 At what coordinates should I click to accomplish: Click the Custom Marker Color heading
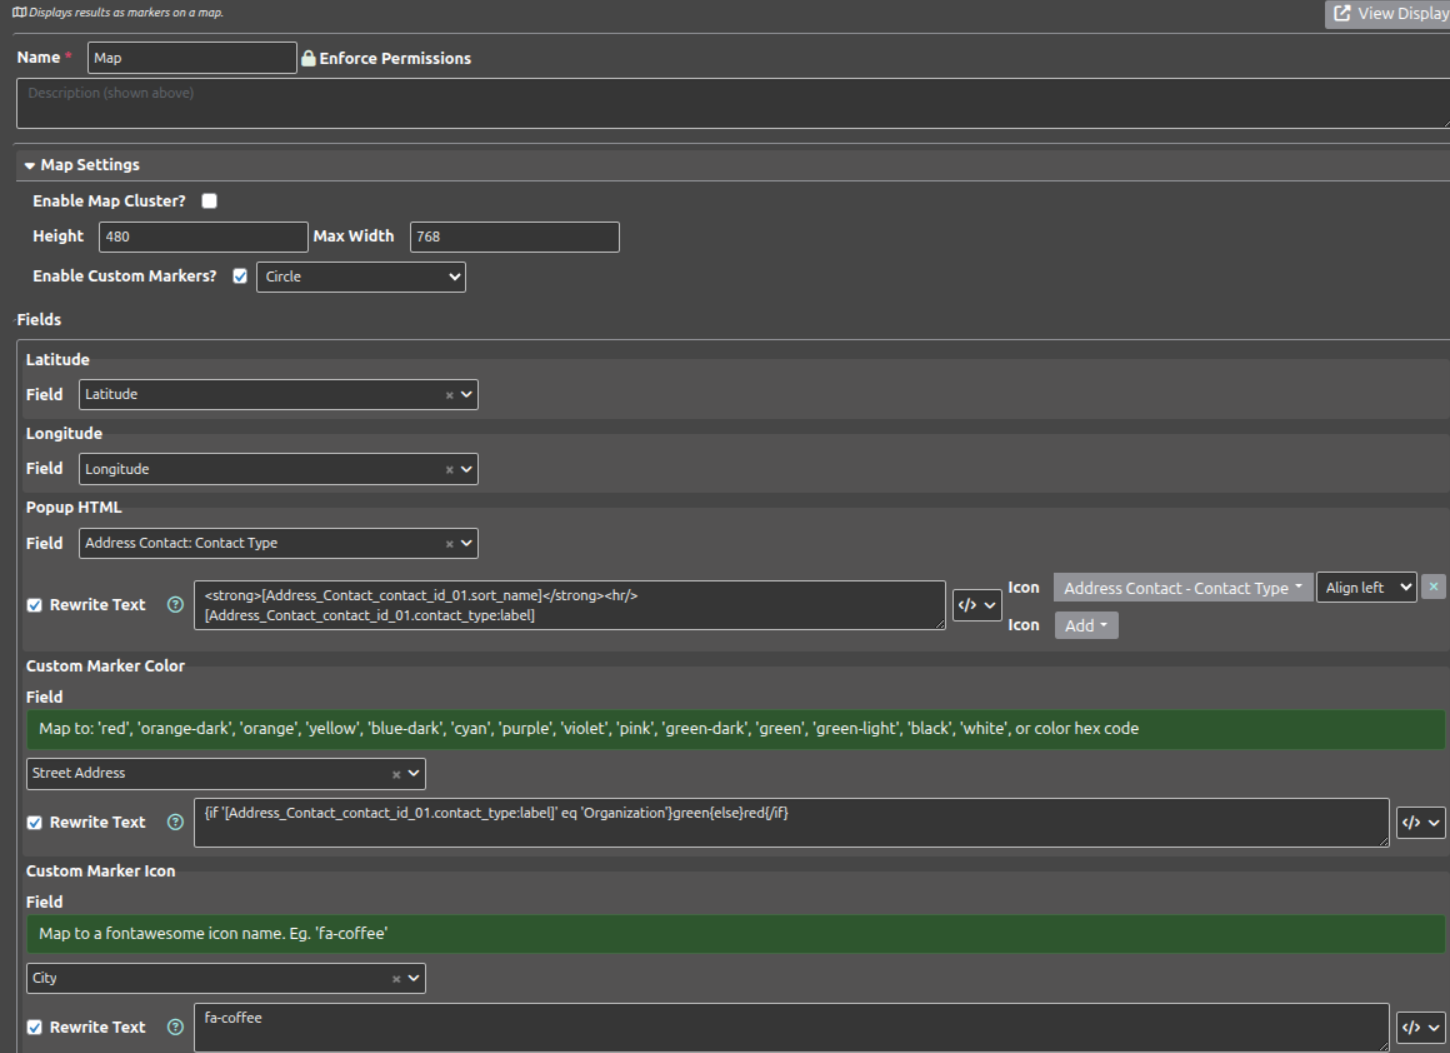pos(105,666)
